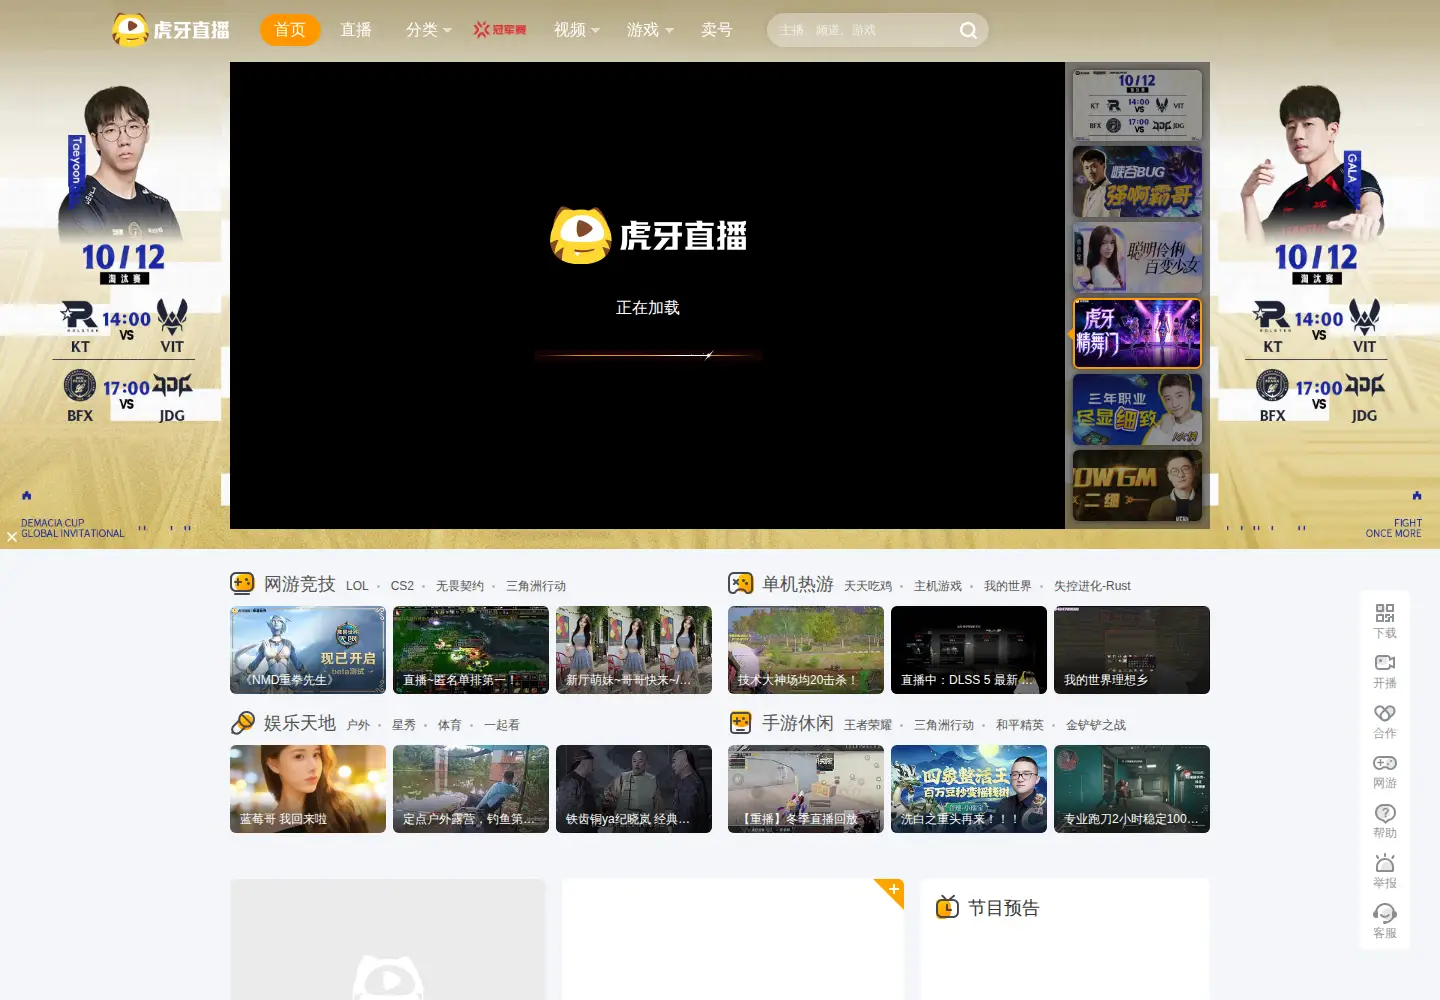Select the 虎牙精舞门 side thumbnail
The width and height of the screenshot is (1440, 1000).
[x=1137, y=334]
